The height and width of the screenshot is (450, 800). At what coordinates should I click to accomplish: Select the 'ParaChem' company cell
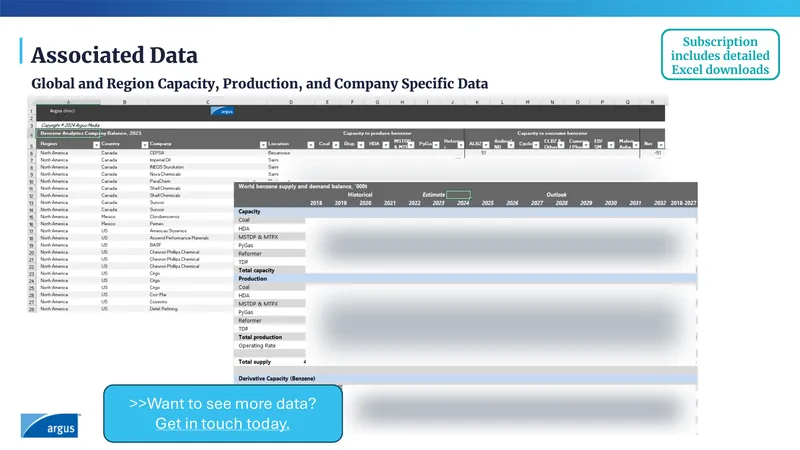coord(160,181)
